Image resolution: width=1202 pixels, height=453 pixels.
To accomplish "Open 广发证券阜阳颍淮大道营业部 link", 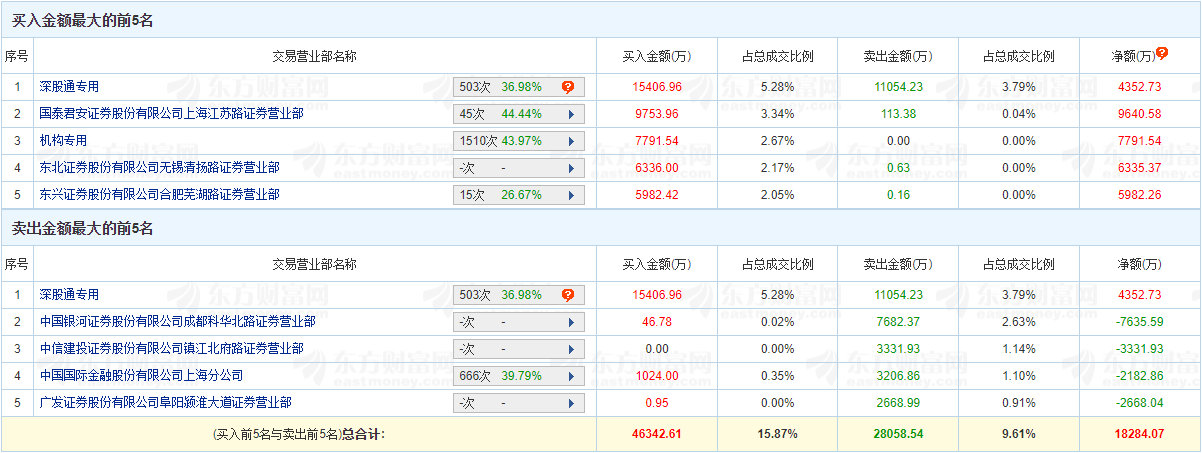I will point(165,403).
